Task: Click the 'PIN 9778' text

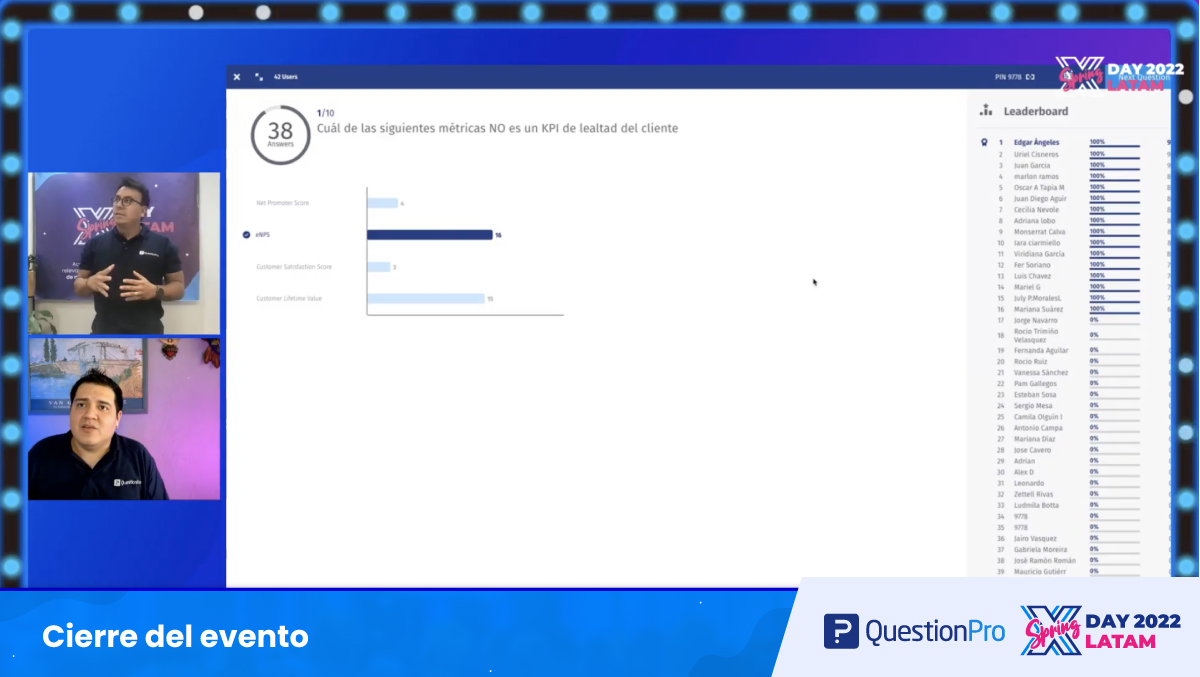Action: pos(1008,77)
